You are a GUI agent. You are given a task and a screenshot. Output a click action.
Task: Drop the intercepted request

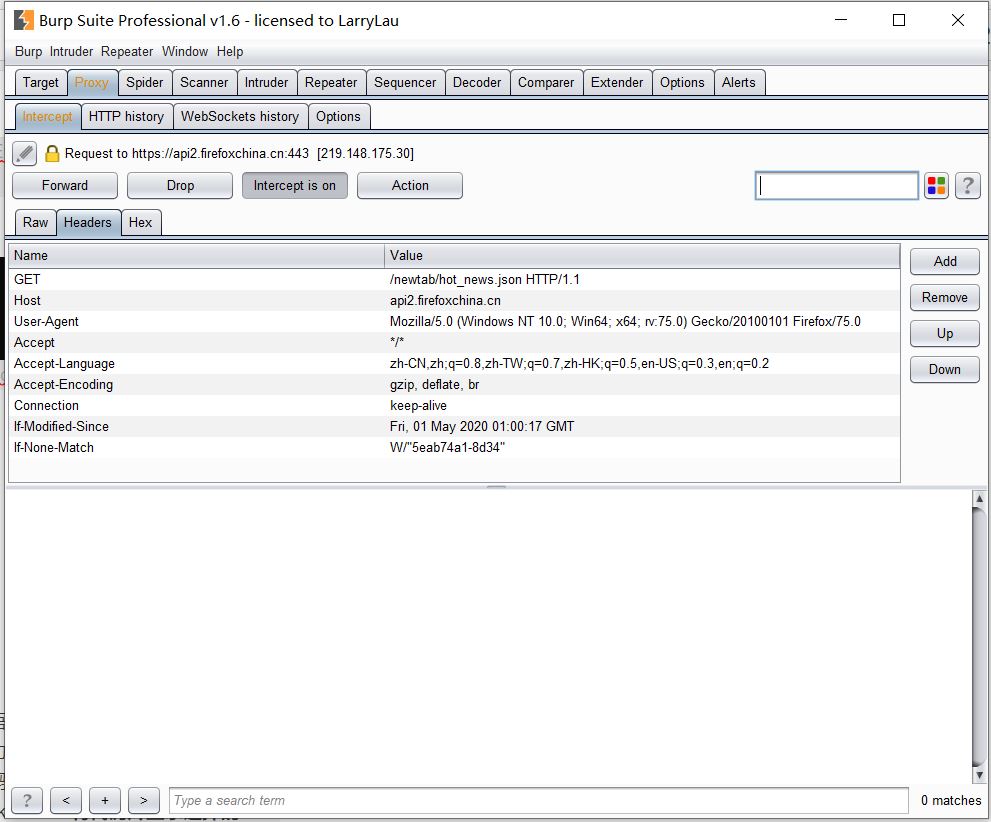pyautogui.click(x=179, y=186)
